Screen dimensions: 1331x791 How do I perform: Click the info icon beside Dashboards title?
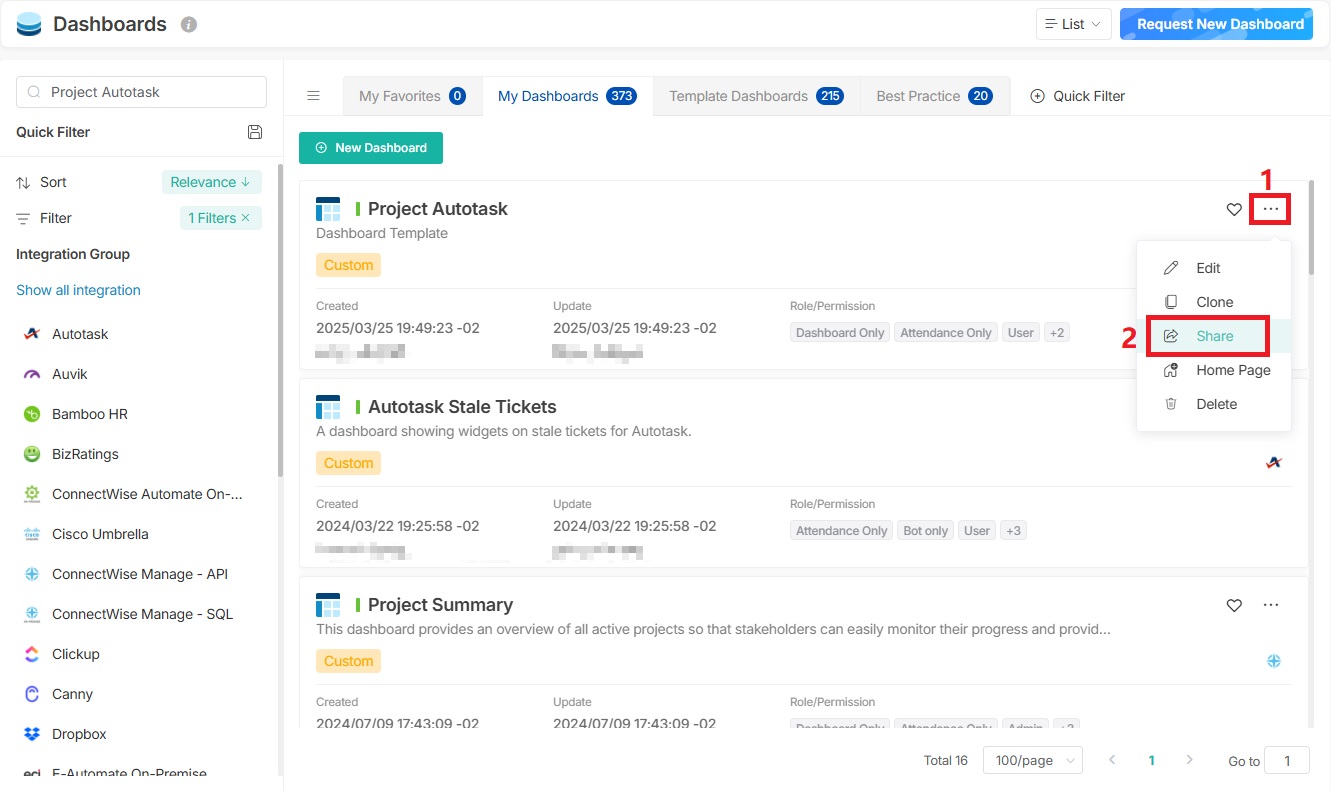(189, 25)
